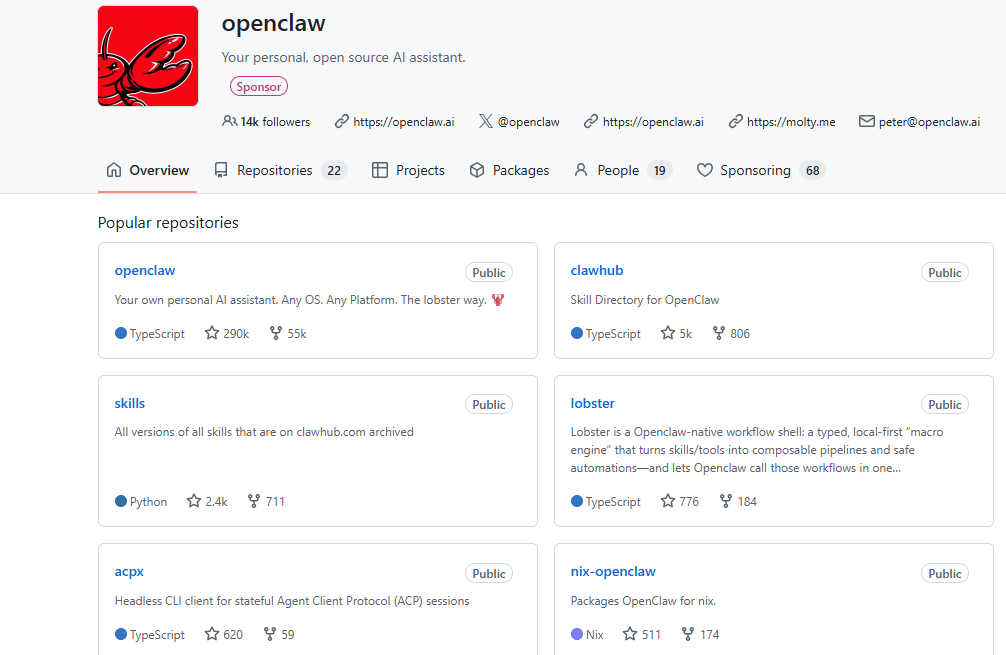The image size is (1006, 655).
Task: Click the Projects grid icon
Action: pos(380,170)
